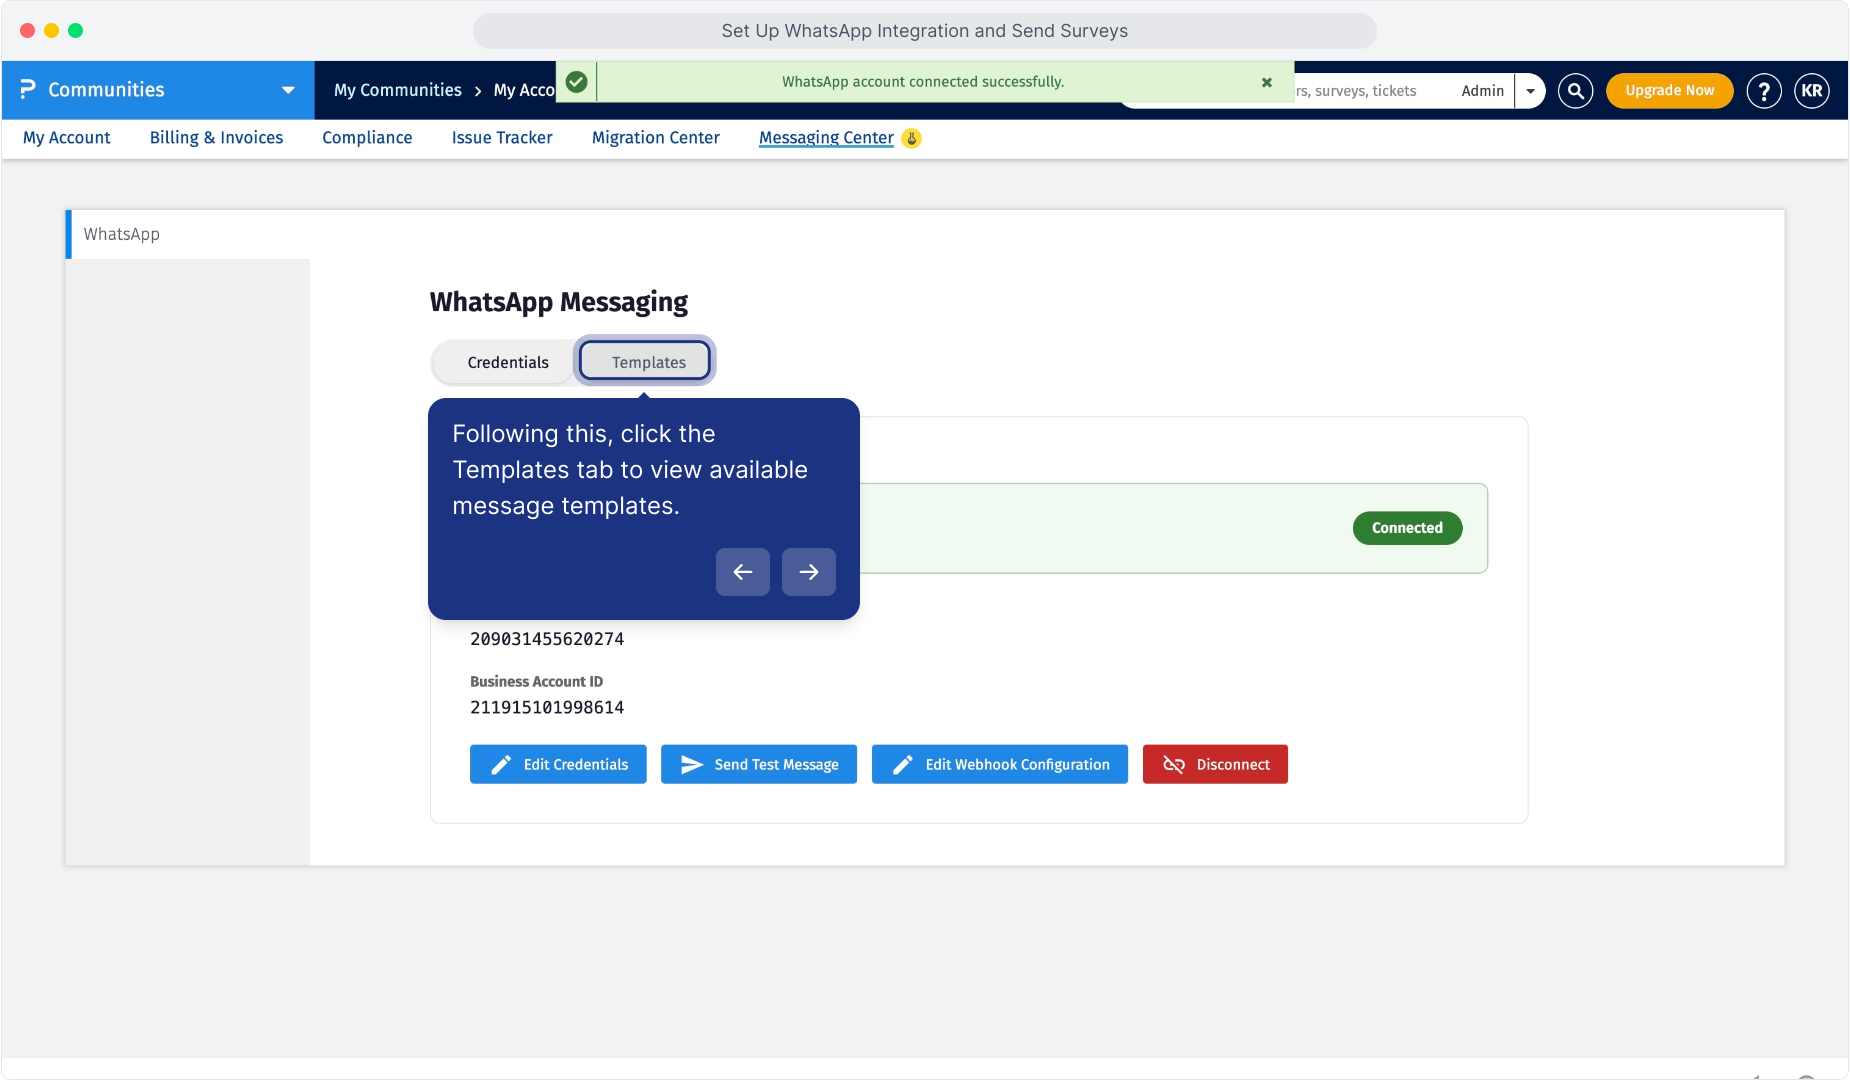Open Billing & Invoices section
This screenshot has width=1850, height=1080.
(x=216, y=138)
